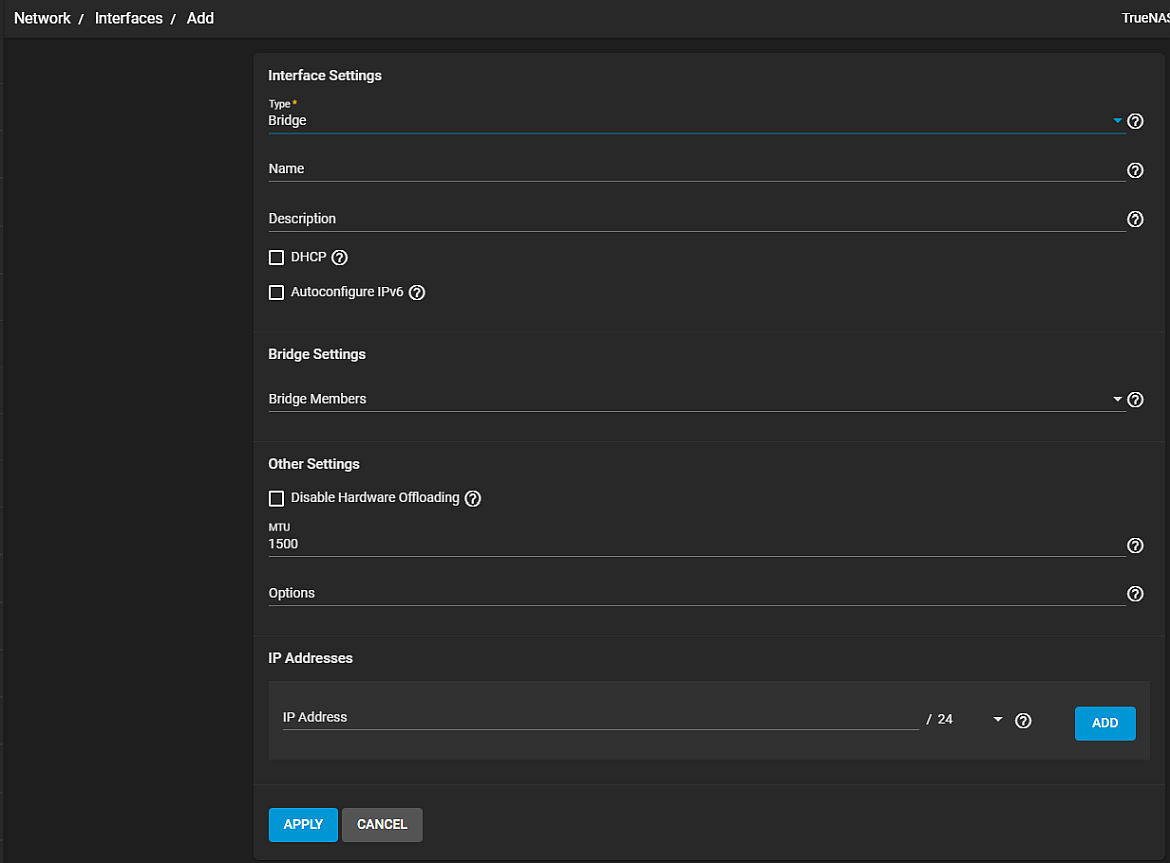Expand the Bridge Members dropdown

coord(690,400)
